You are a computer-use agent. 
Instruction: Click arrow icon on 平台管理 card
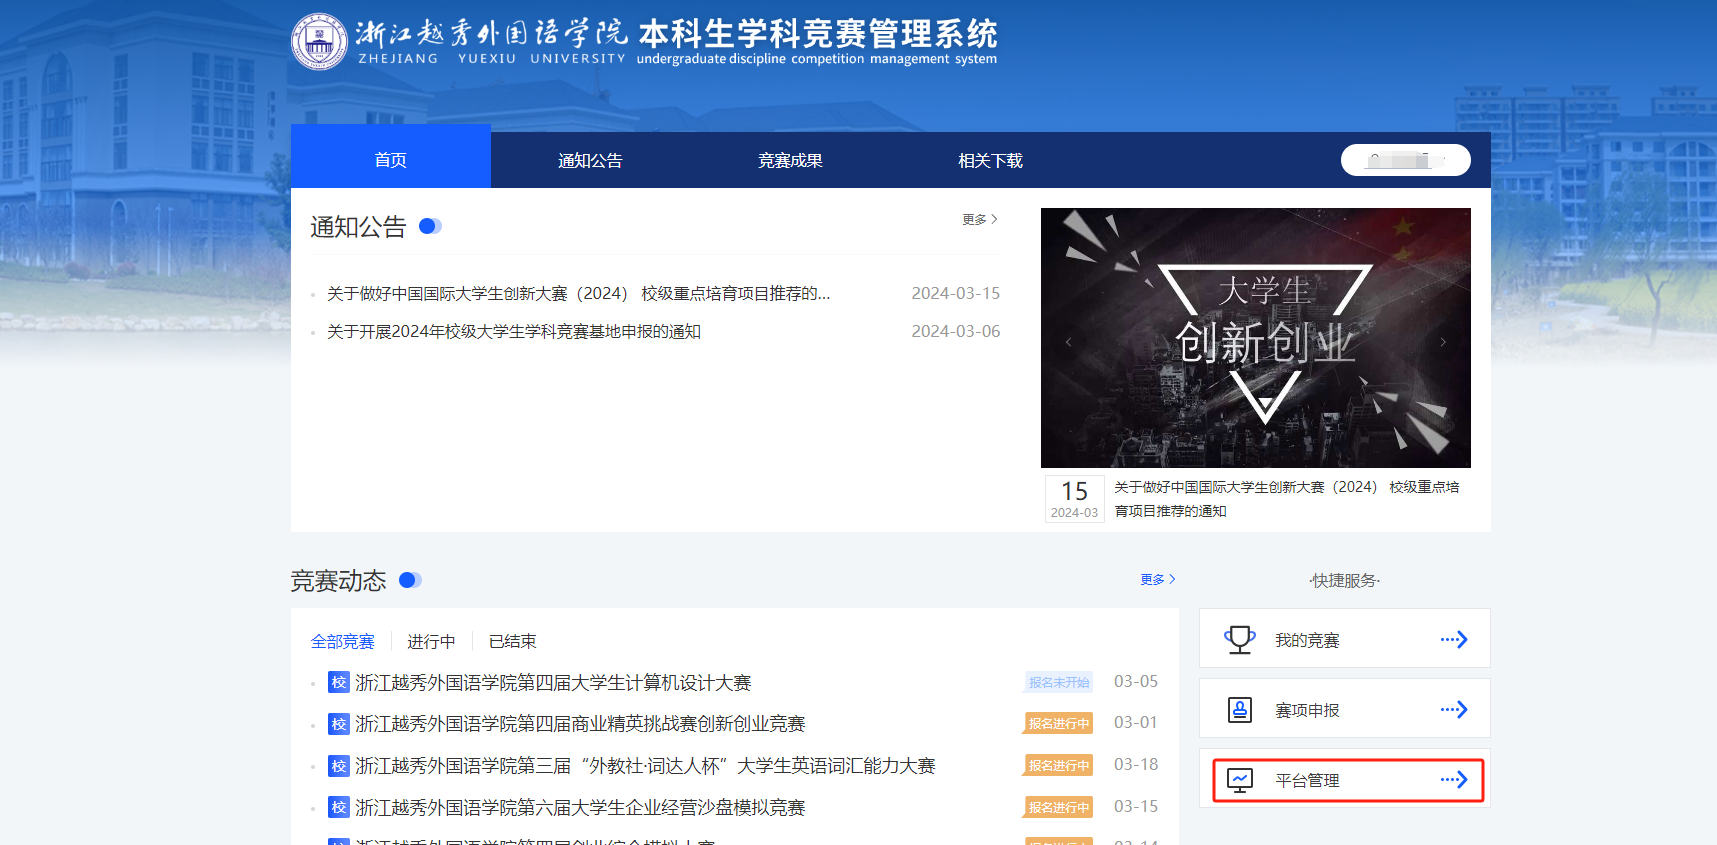pos(1454,779)
